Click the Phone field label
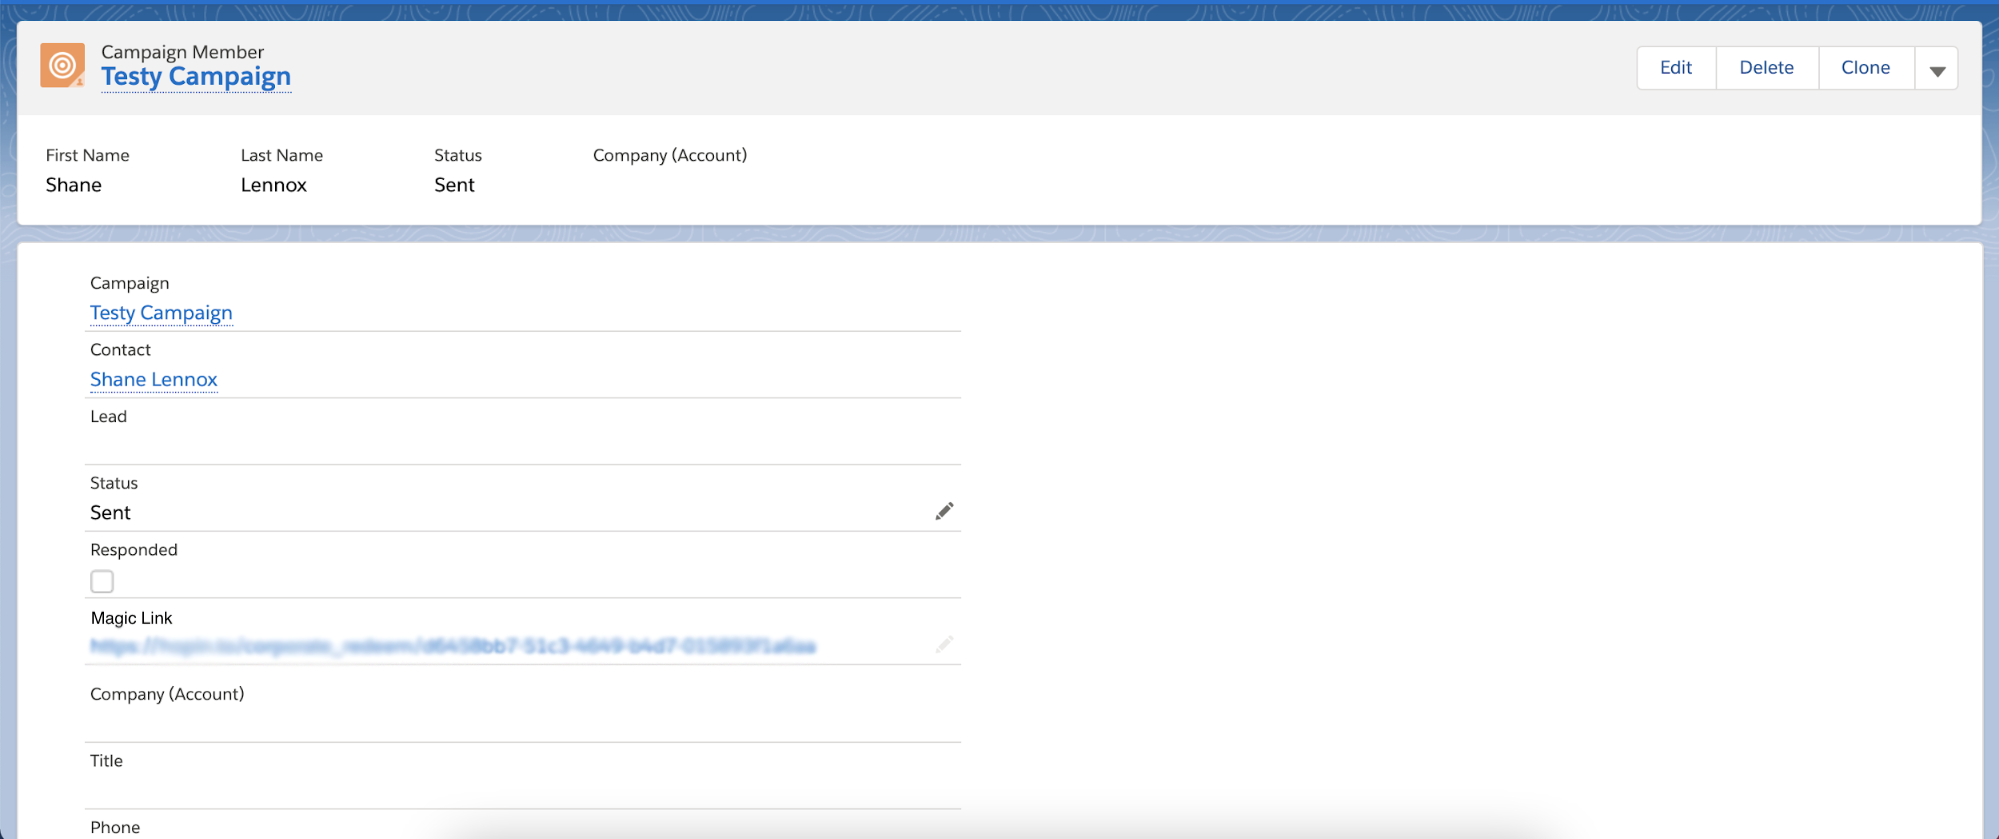This screenshot has width=1999, height=839. pos(115,827)
